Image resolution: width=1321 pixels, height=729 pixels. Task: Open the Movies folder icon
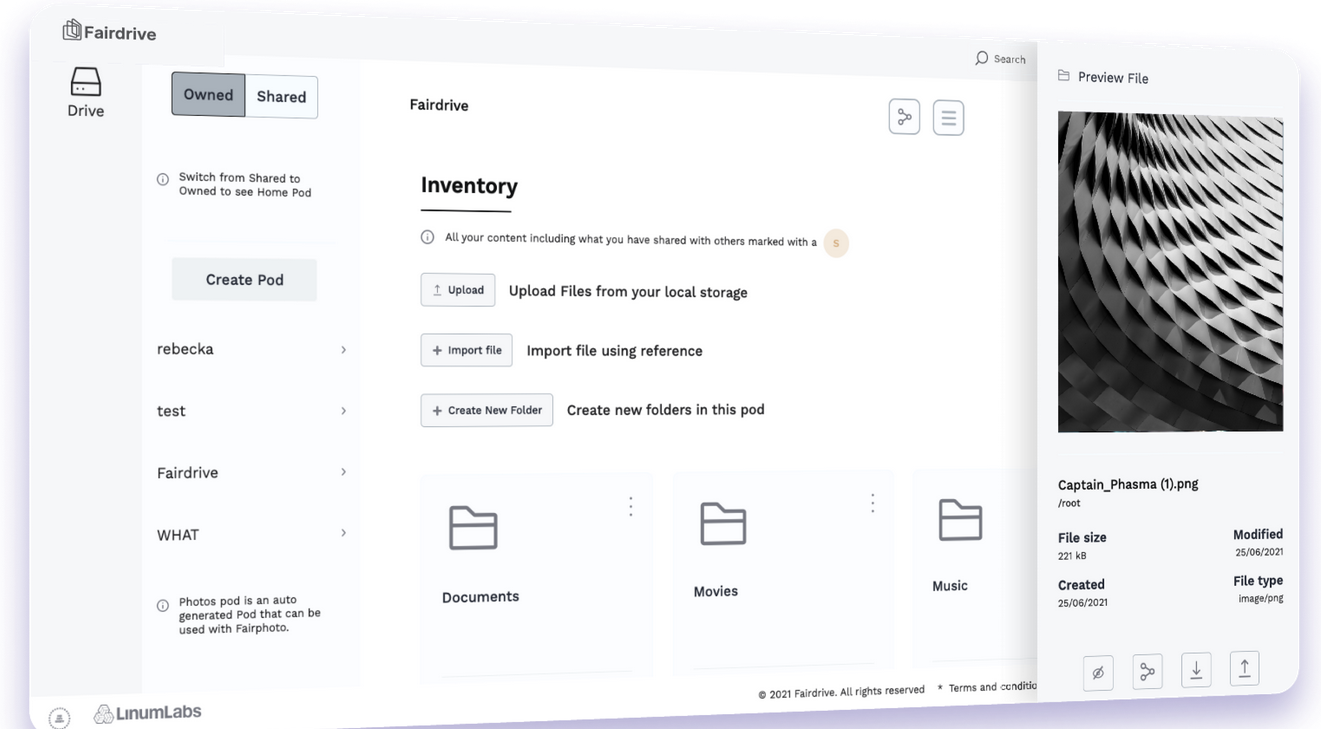[x=723, y=524]
